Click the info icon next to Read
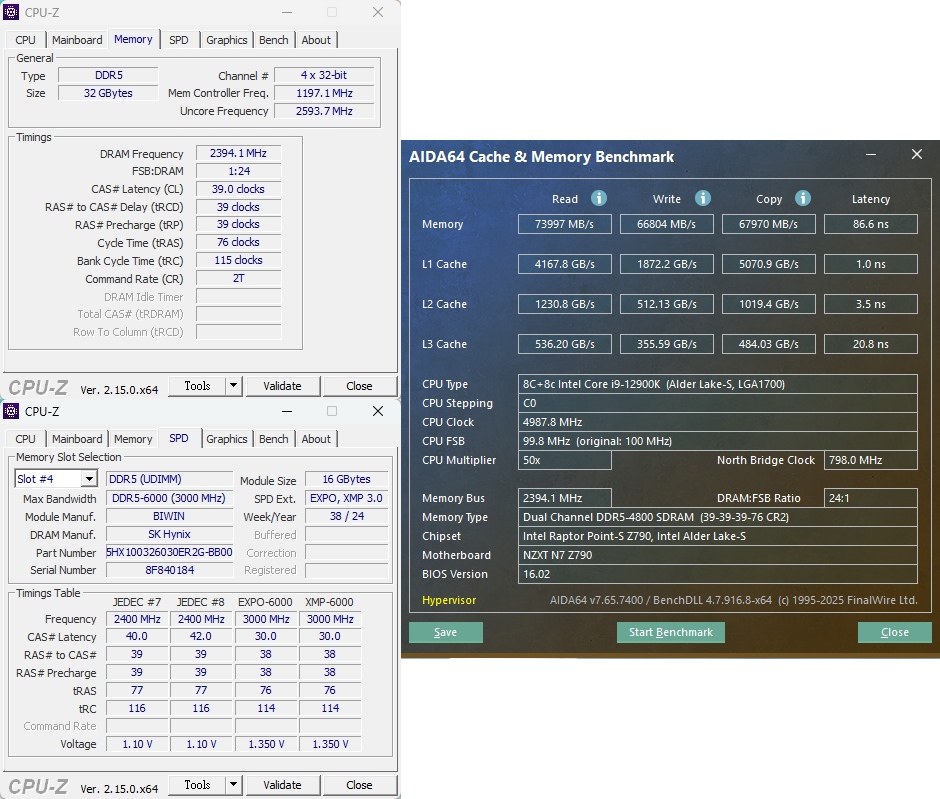The image size is (940, 799). [599, 198]
